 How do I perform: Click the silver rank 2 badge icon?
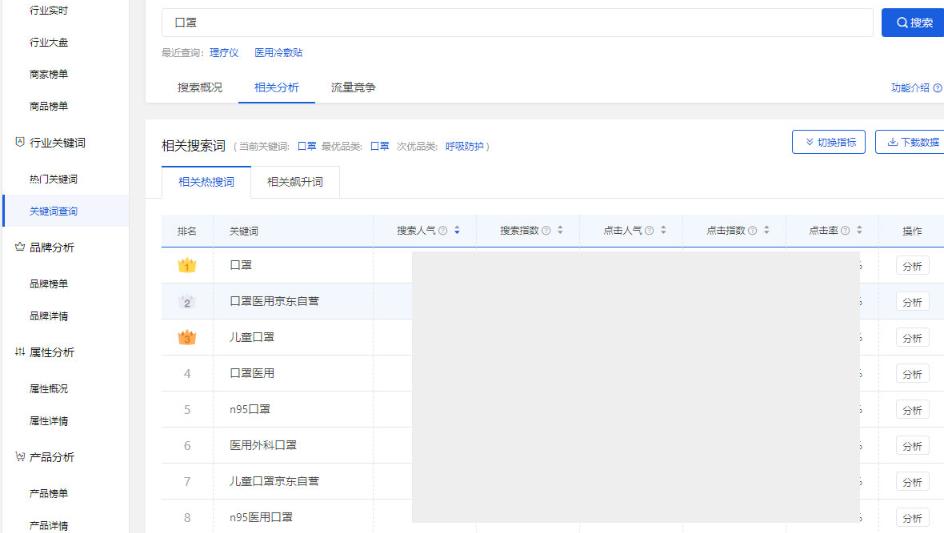click(187, 302)
